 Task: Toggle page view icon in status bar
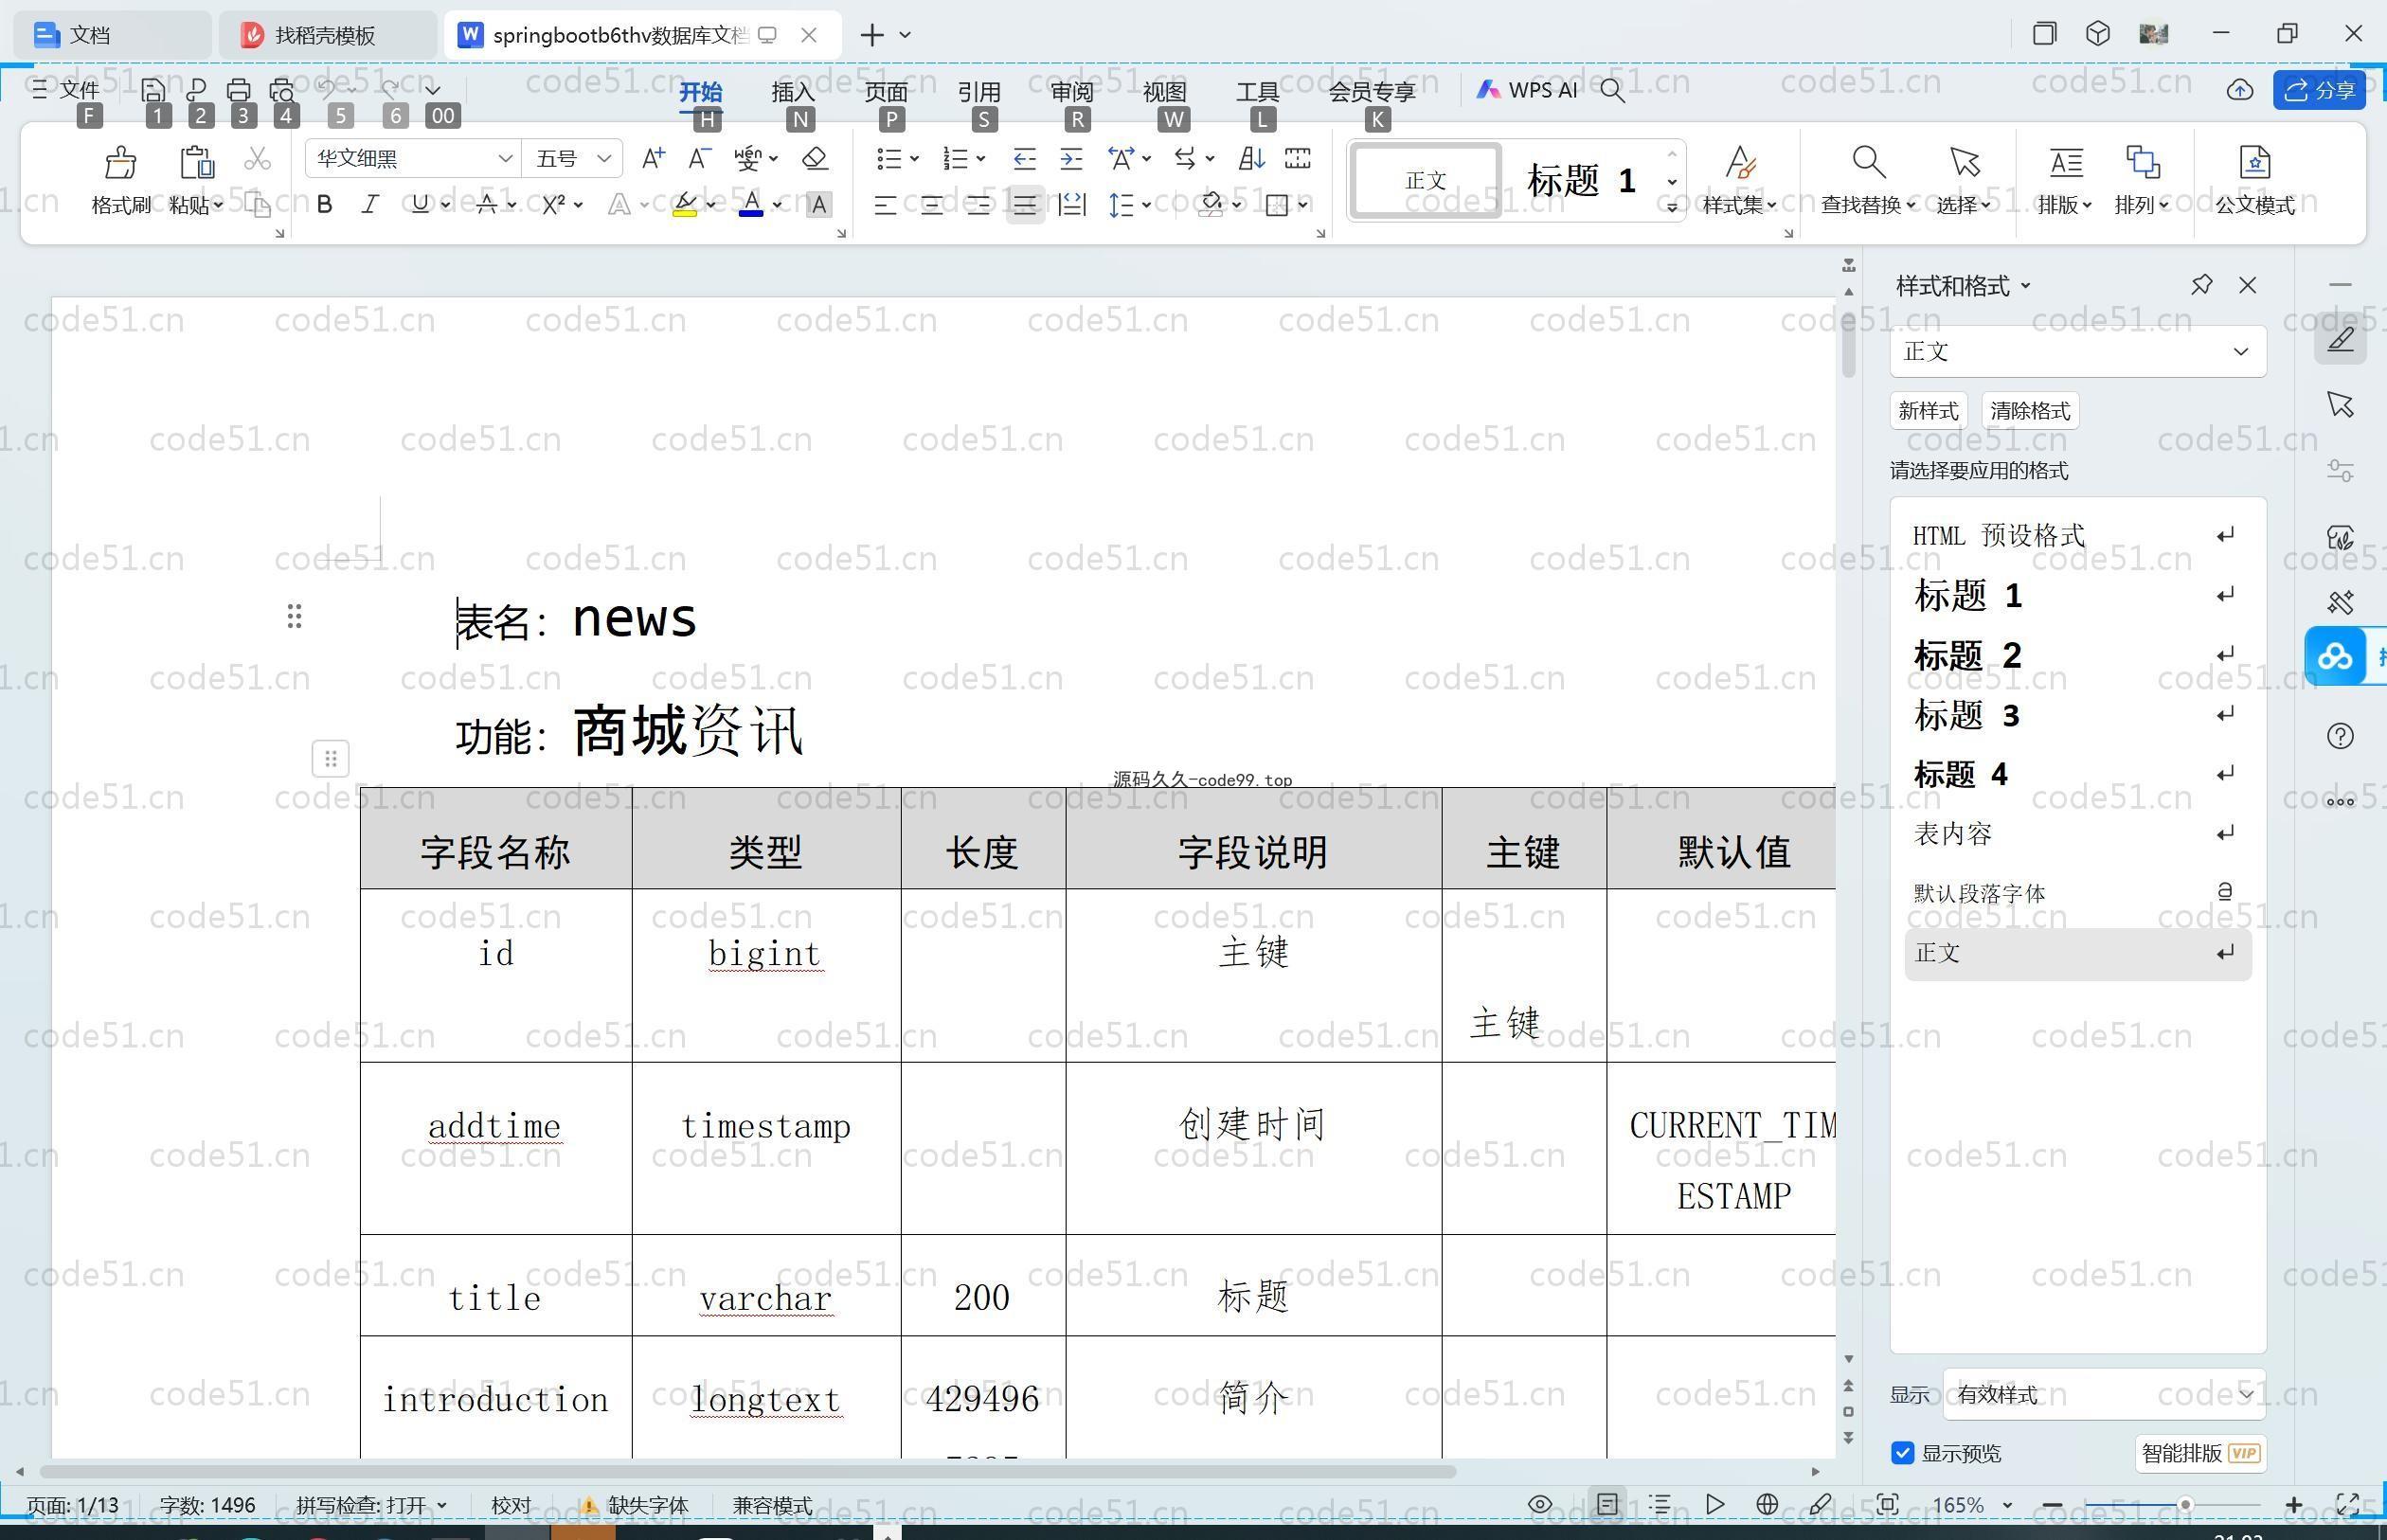pyautogui.click(x=1607, y=1504)
